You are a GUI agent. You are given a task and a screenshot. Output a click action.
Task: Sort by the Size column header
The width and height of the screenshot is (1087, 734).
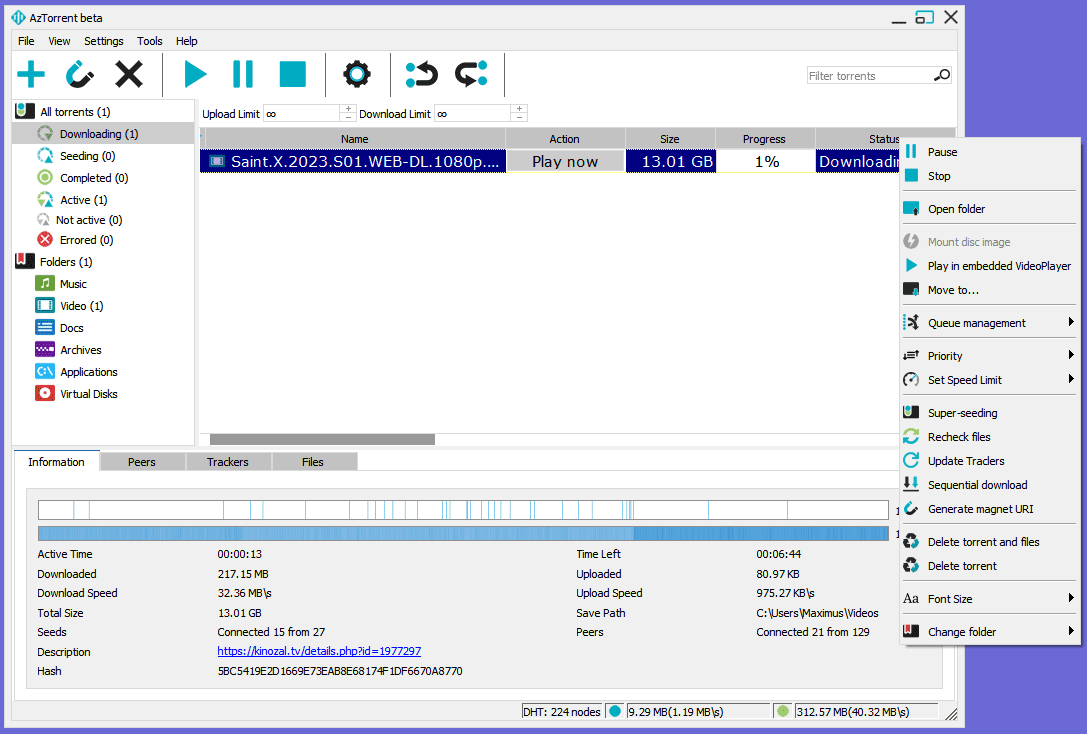coord(670,139)
